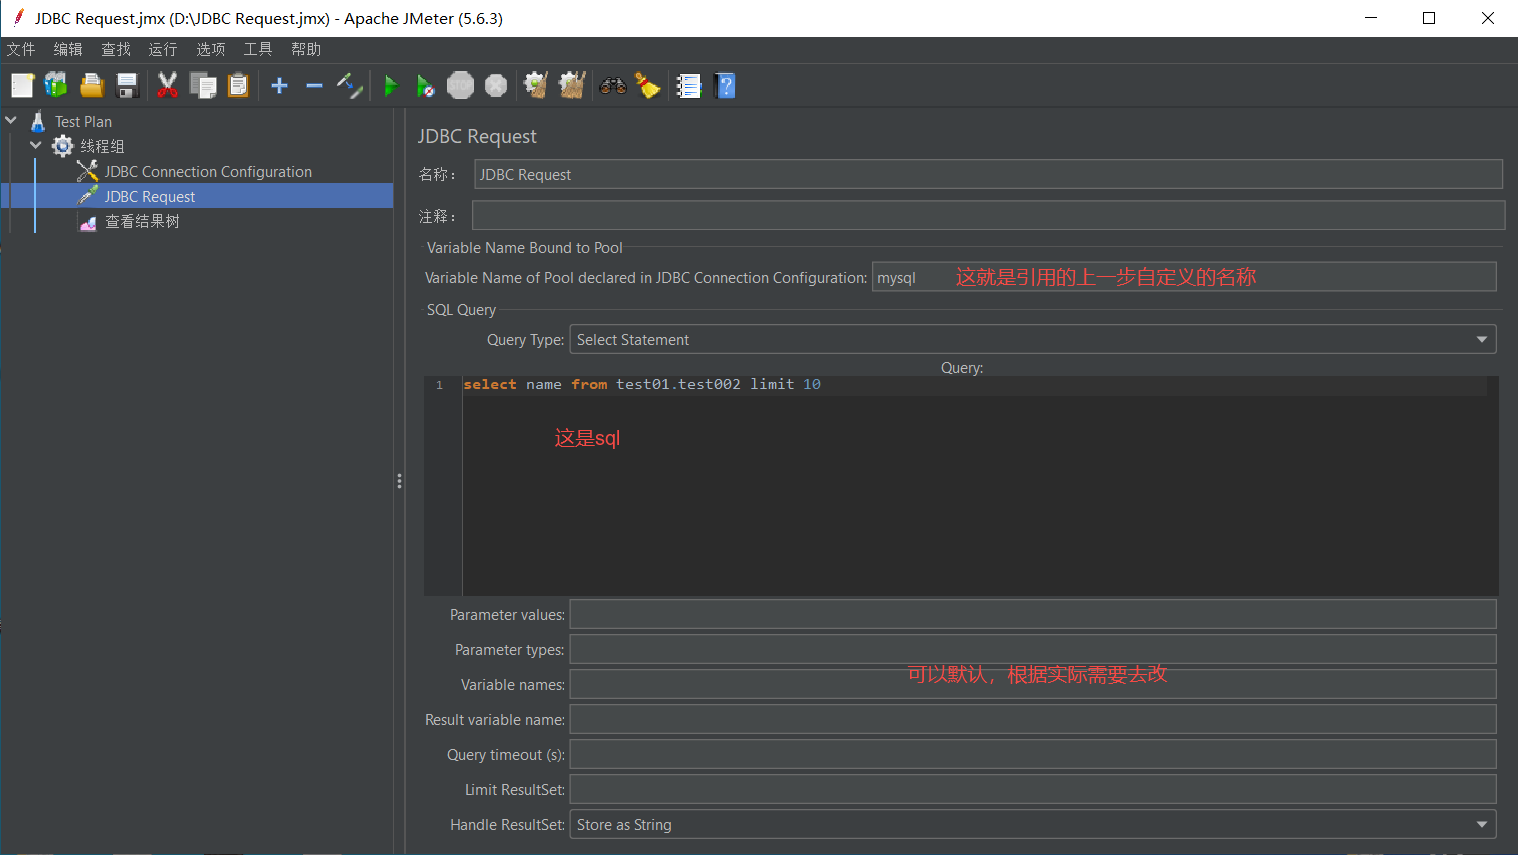Image resolution: width=1518 pixels, height=855 pixels.
Task: Select JDBC Request tree item
Action: pos(150,197)
